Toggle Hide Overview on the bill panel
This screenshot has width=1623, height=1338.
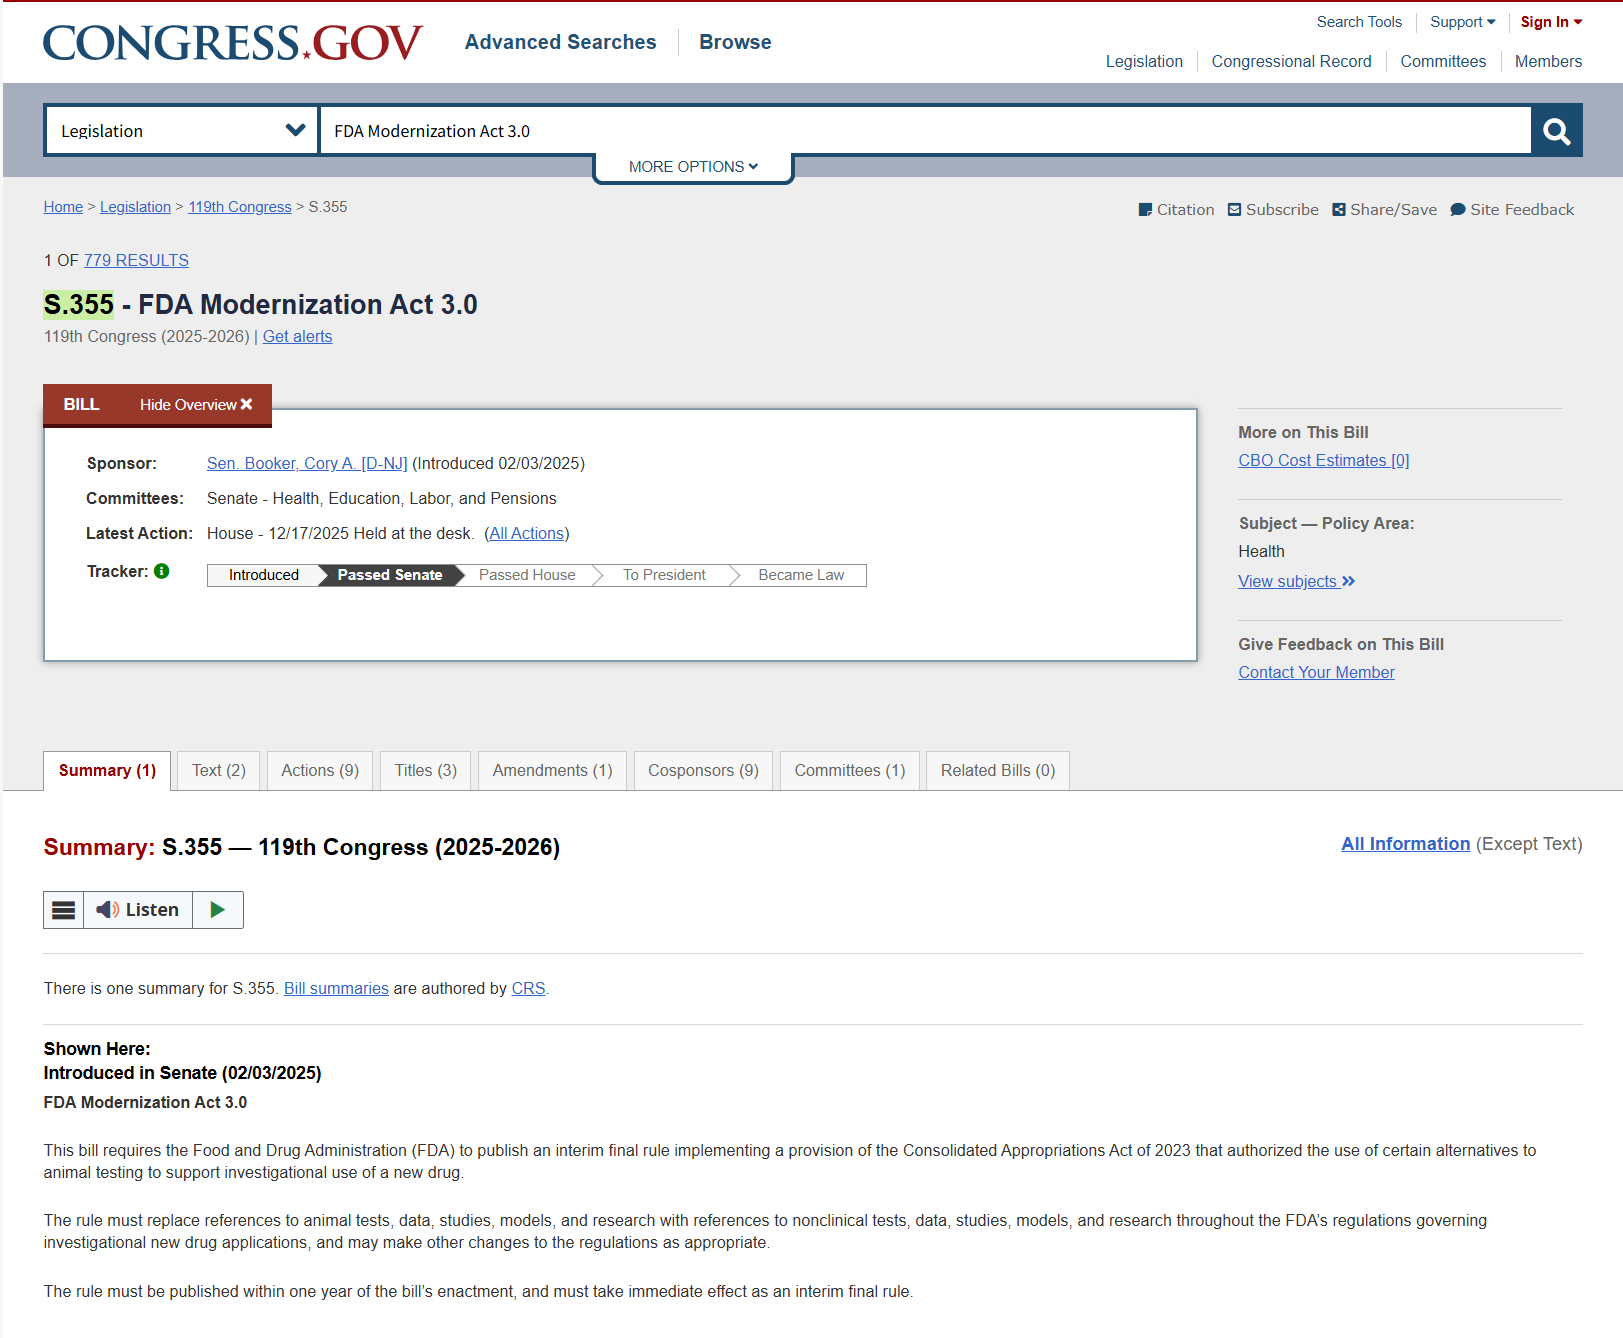(x=194, y=405)
